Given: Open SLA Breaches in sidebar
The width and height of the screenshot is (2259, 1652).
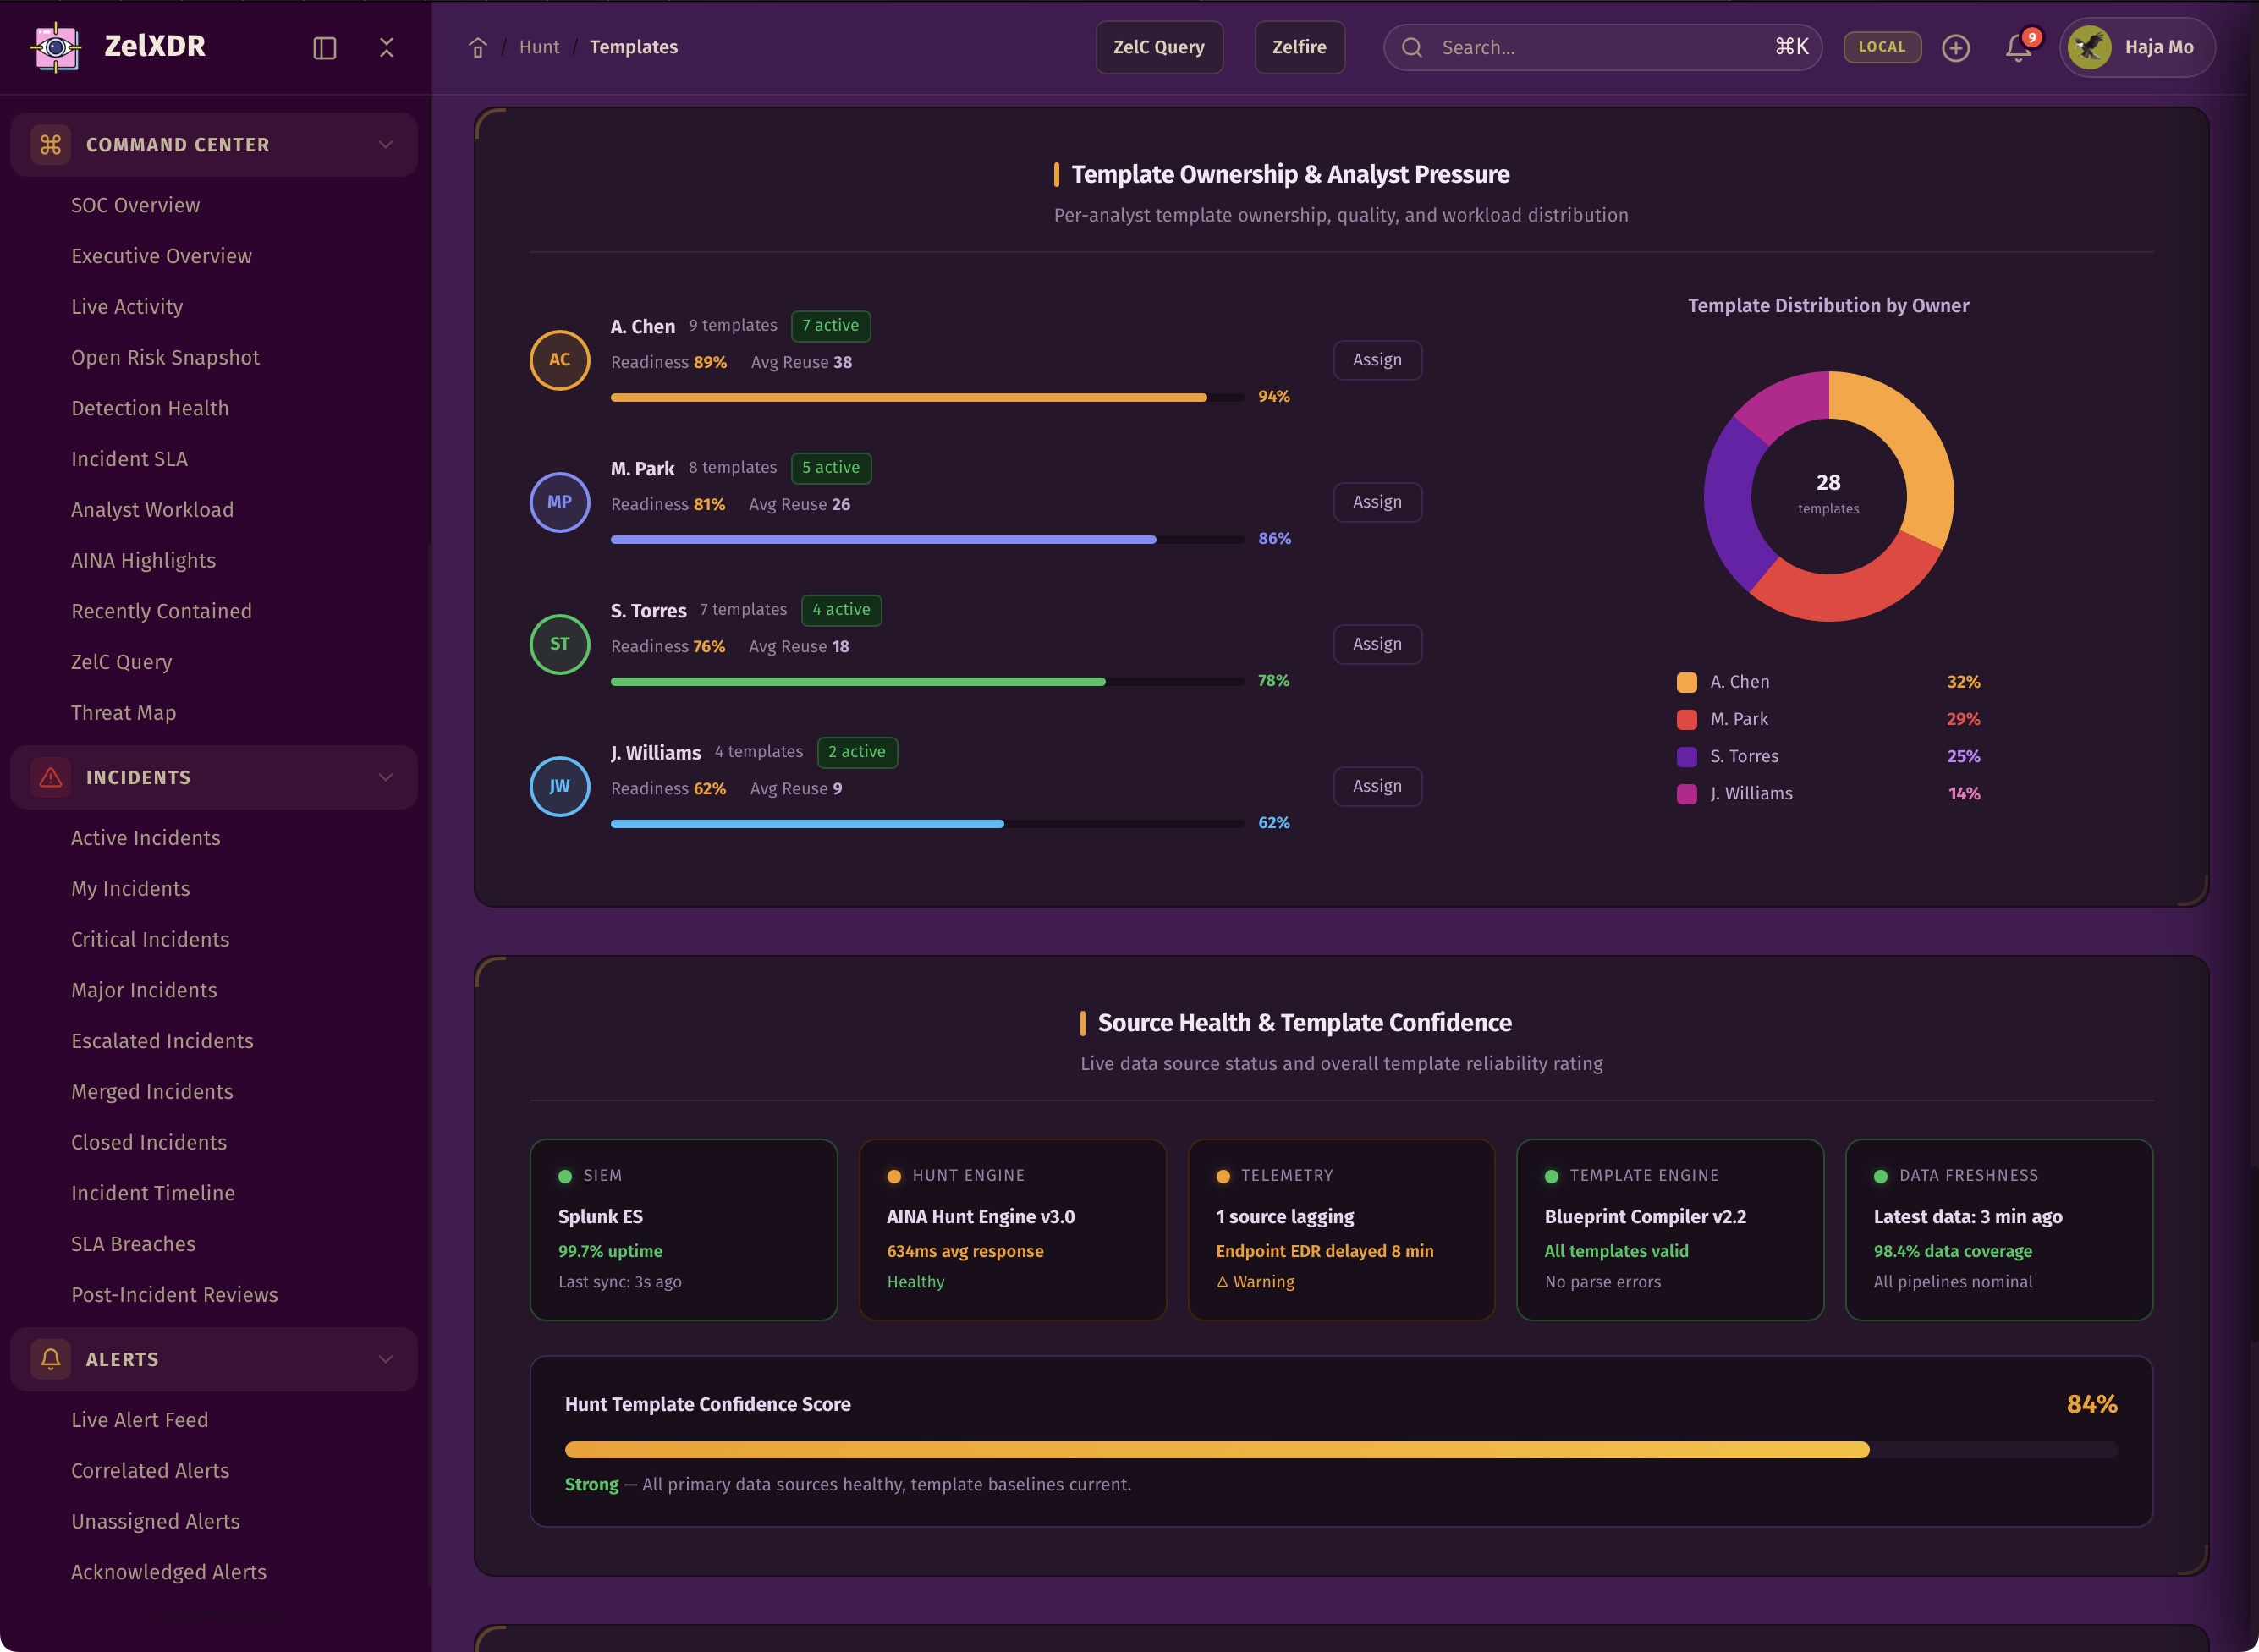Looking at the screenshot, I should [x=133, y=1243].
